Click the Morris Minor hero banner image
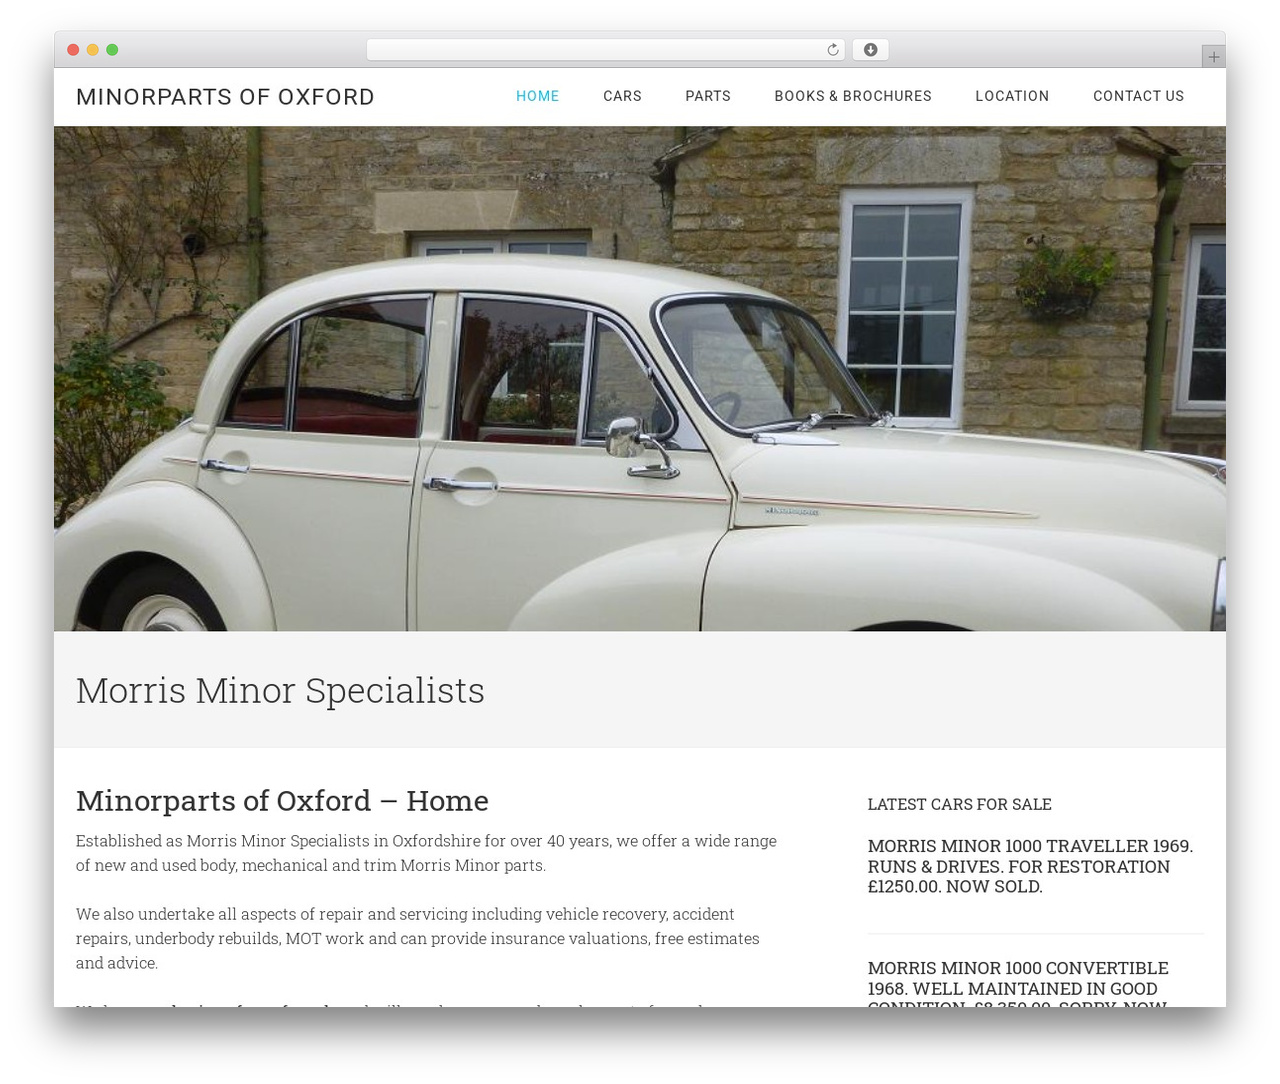Image resolution: width=1280 pixels, height=1084 pixels. coord(640,378)
